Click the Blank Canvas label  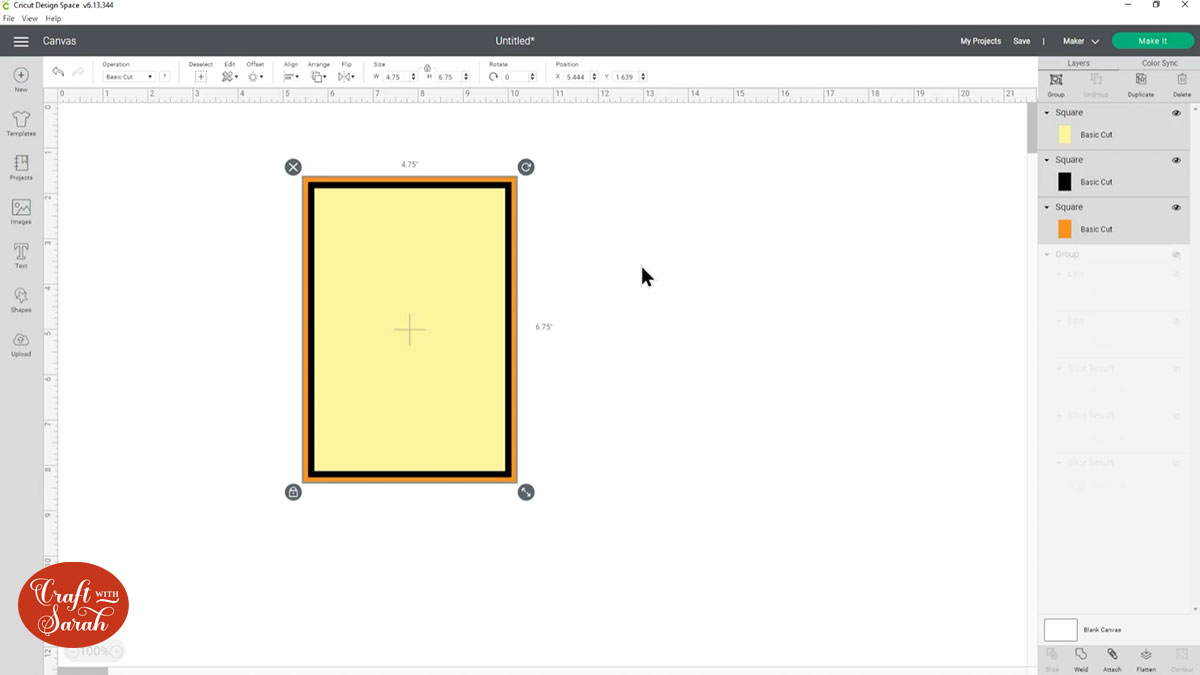coord(1102,630)
